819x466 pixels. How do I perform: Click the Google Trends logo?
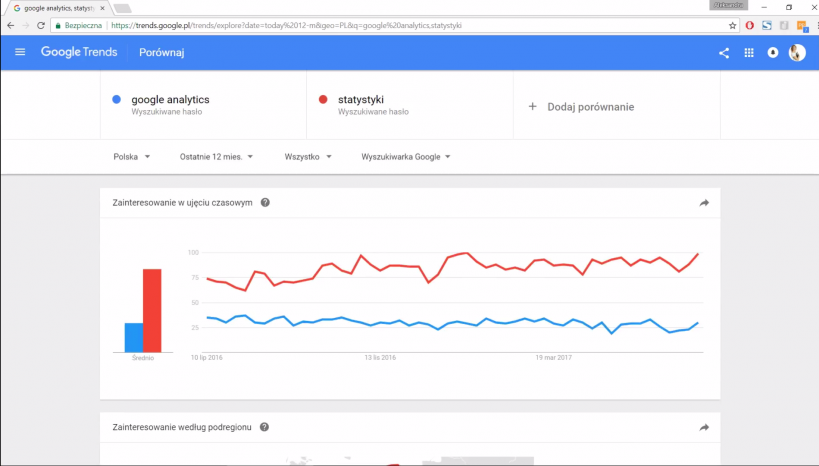click(79, 52)
